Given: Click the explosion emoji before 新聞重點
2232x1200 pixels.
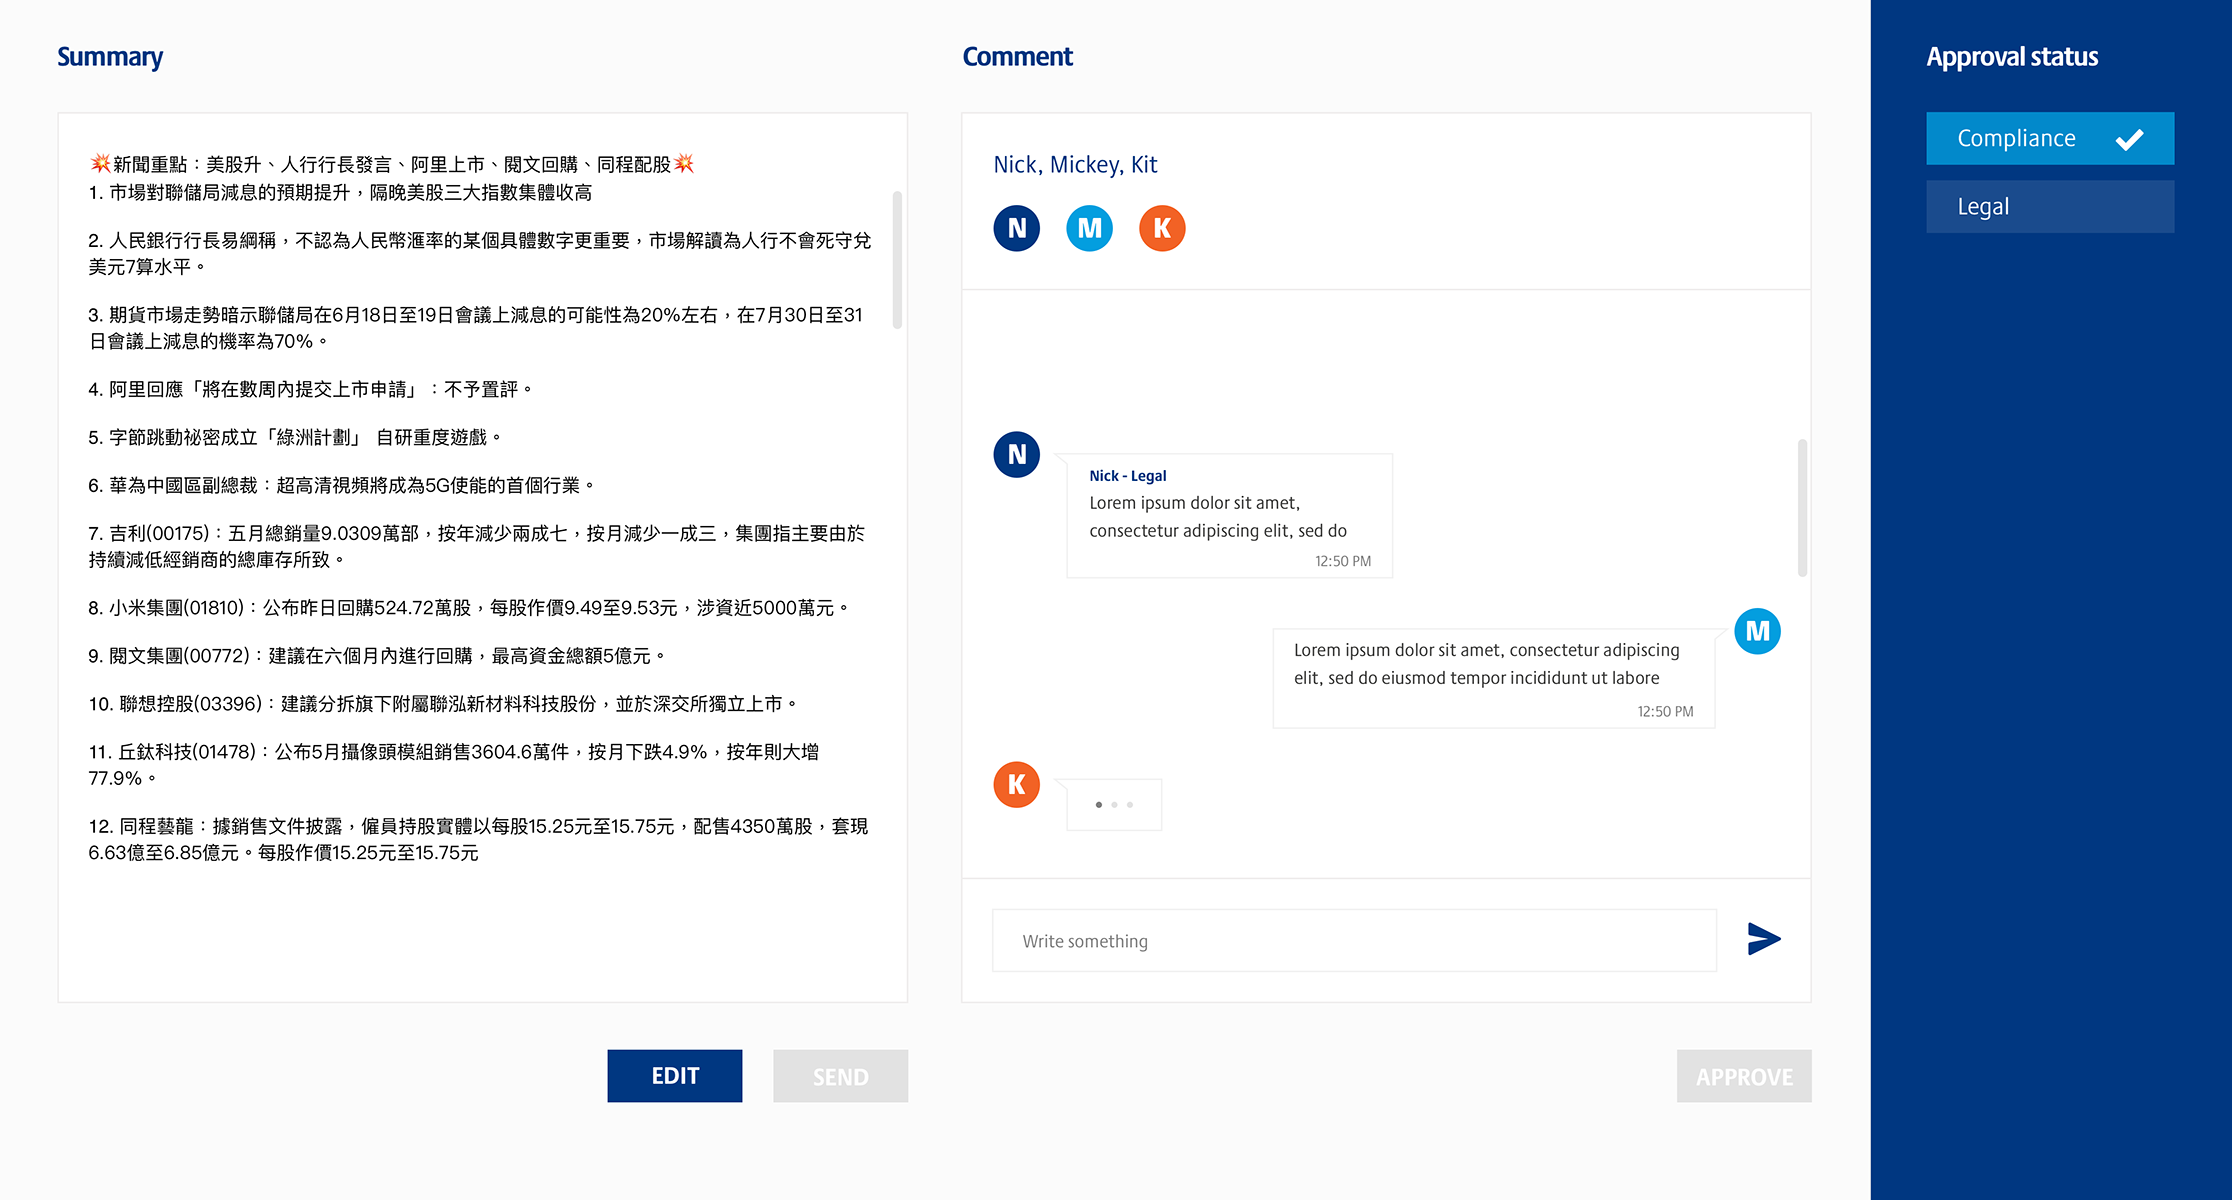Looking at the screenshot, I should pos(100,163).
